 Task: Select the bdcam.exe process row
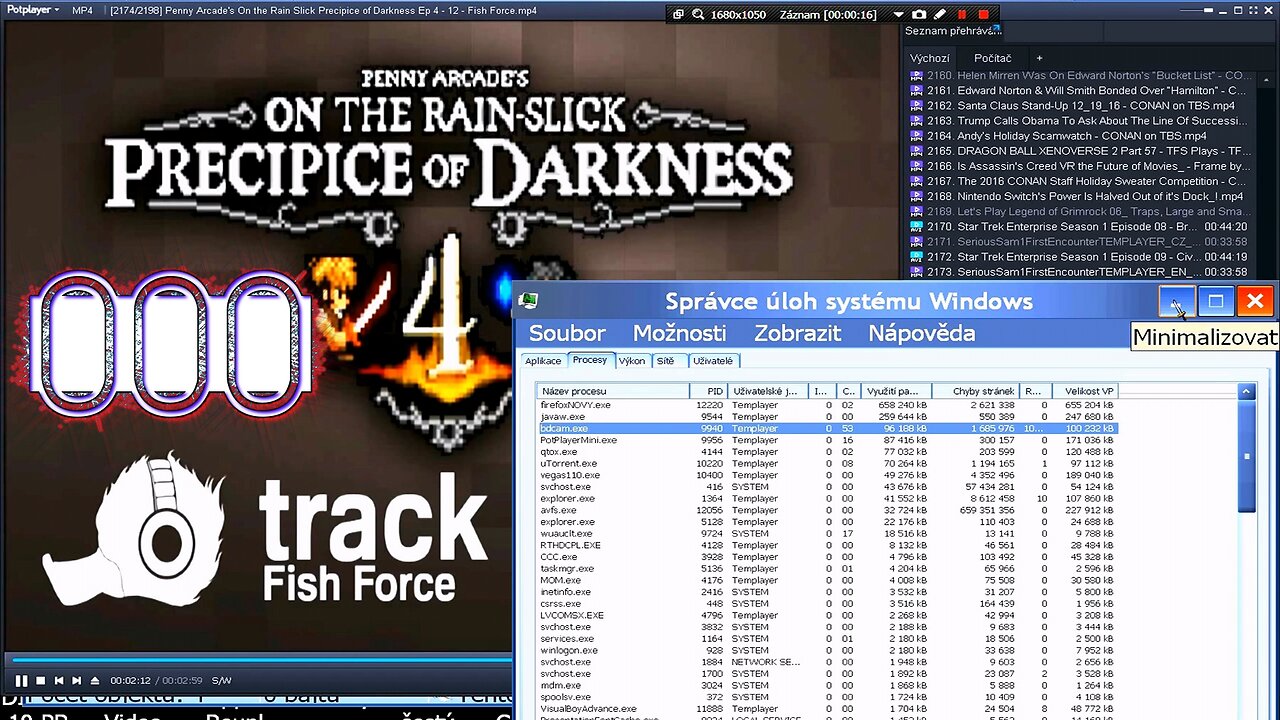pos(826,428)
